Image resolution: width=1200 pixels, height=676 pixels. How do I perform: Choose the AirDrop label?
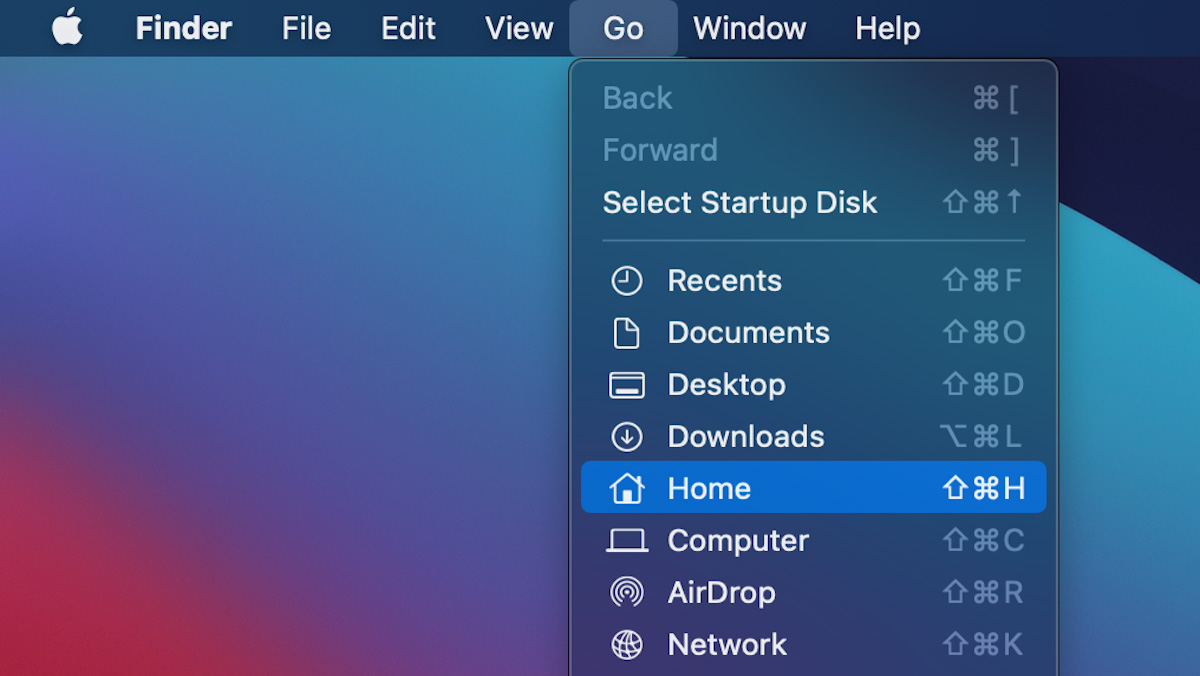[x=721, y=593]
